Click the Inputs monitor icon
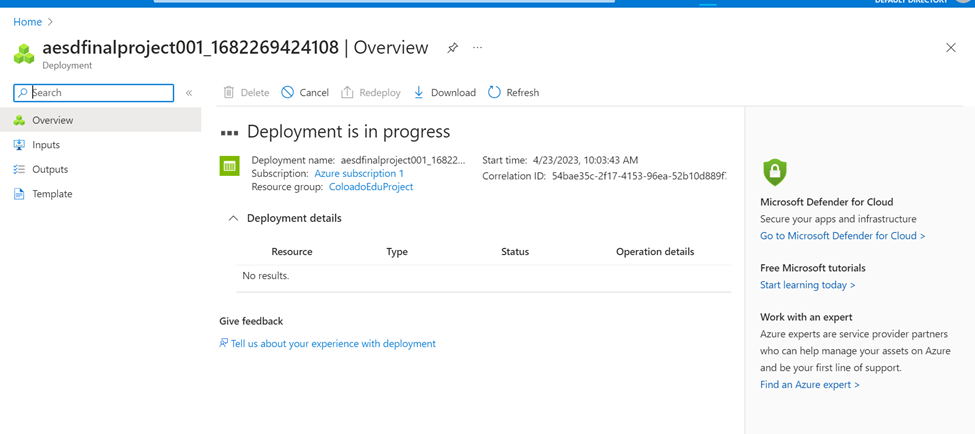 (x=19, y=145)
